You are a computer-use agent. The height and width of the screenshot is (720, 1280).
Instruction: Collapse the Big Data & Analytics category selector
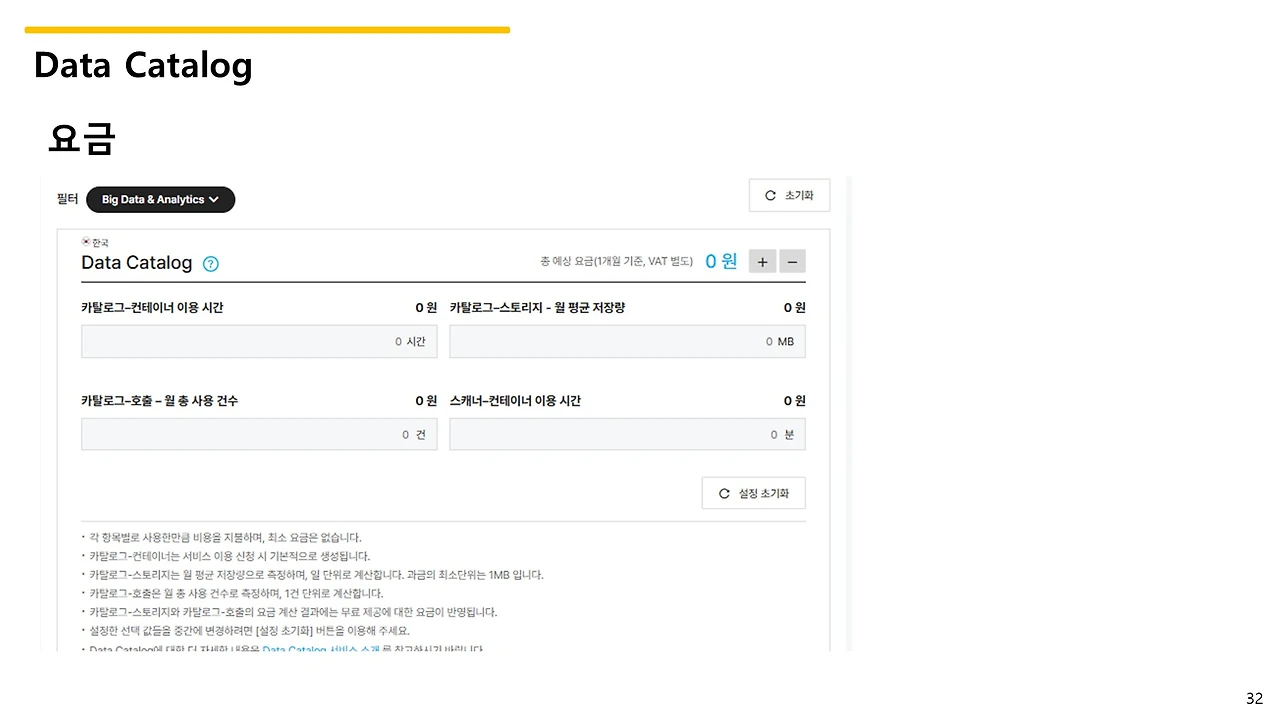coord(160,199)
